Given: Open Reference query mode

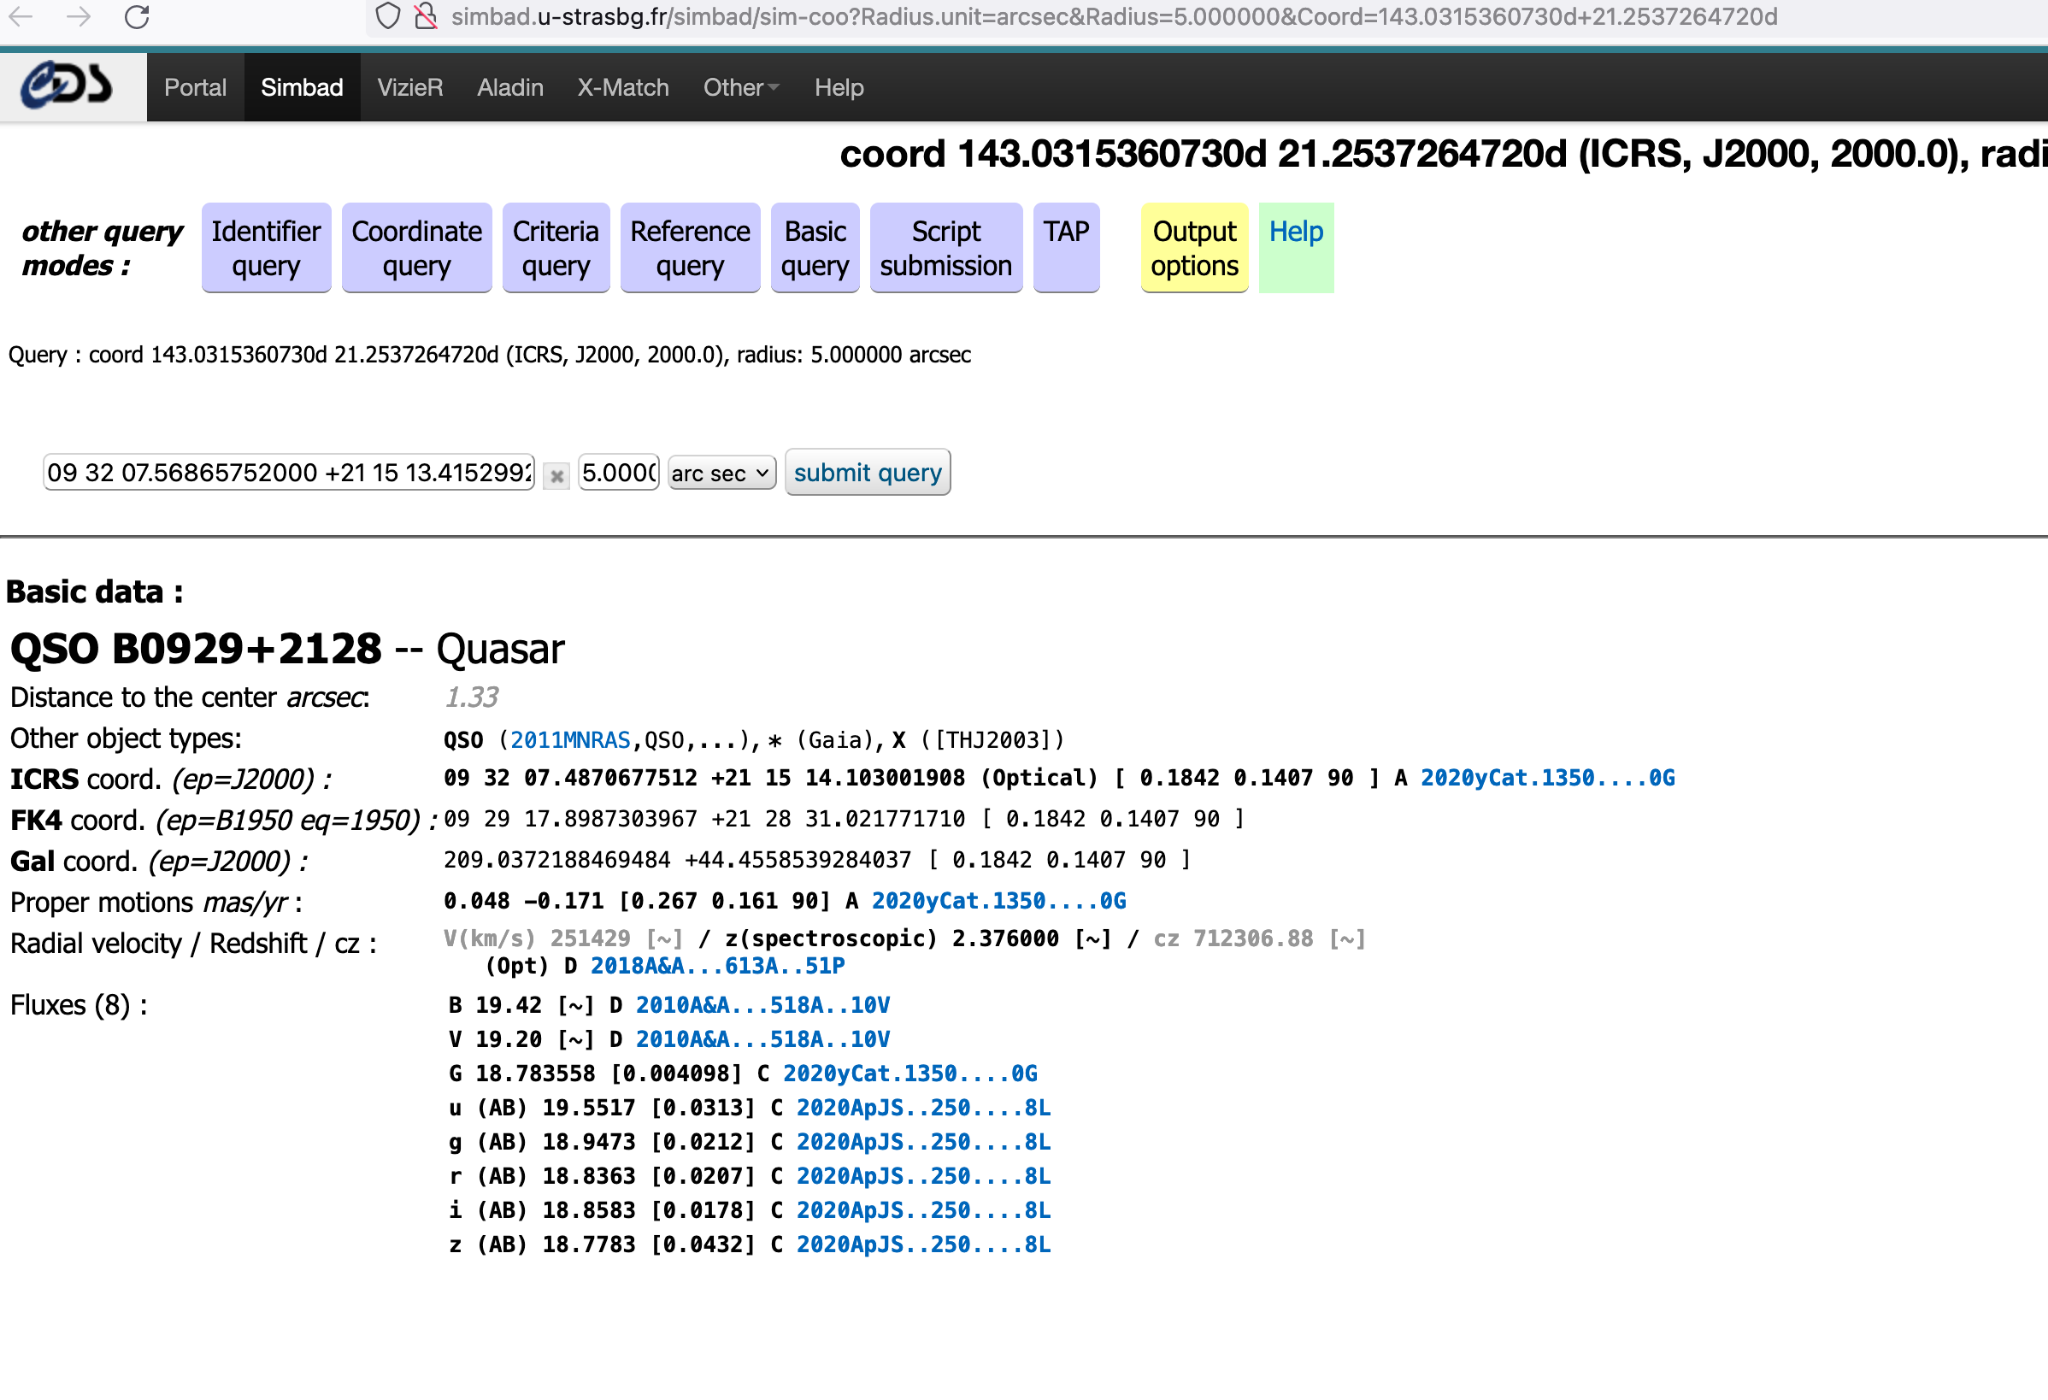Looking at the screenshot, I should [690, 248].
